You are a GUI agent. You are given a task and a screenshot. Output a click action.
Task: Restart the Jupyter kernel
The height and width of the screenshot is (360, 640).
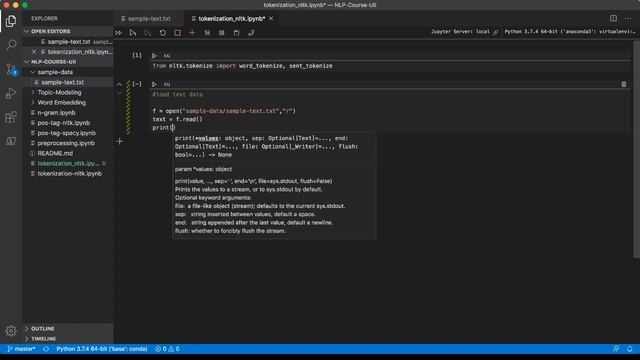click(x=163, y=33)
